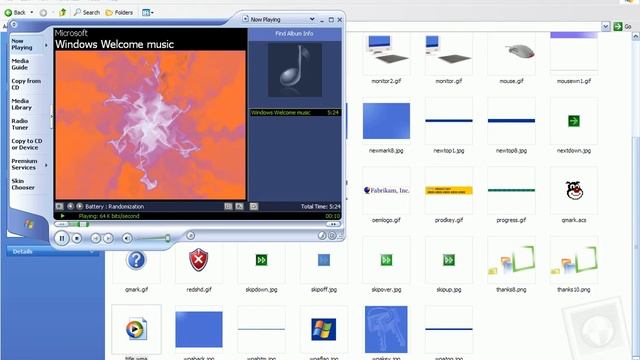The width and height of the screenshot is (640, 360).
Task: Click the volume slider handle
Action: tap(167, 238)
